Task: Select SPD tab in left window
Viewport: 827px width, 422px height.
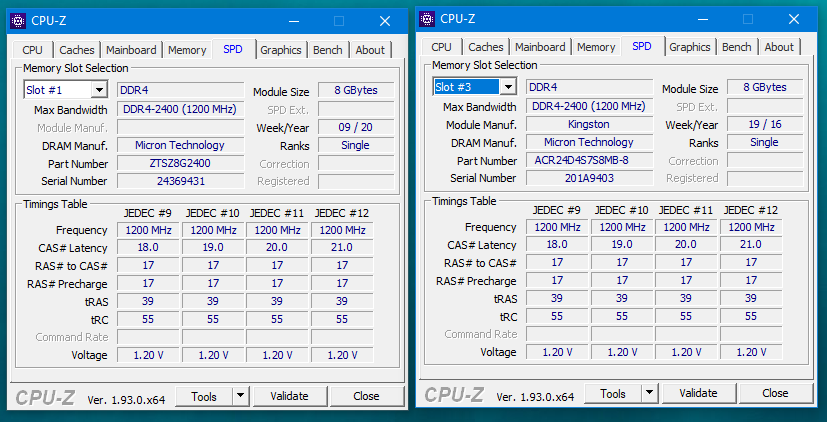Action: tap(233, 49)
